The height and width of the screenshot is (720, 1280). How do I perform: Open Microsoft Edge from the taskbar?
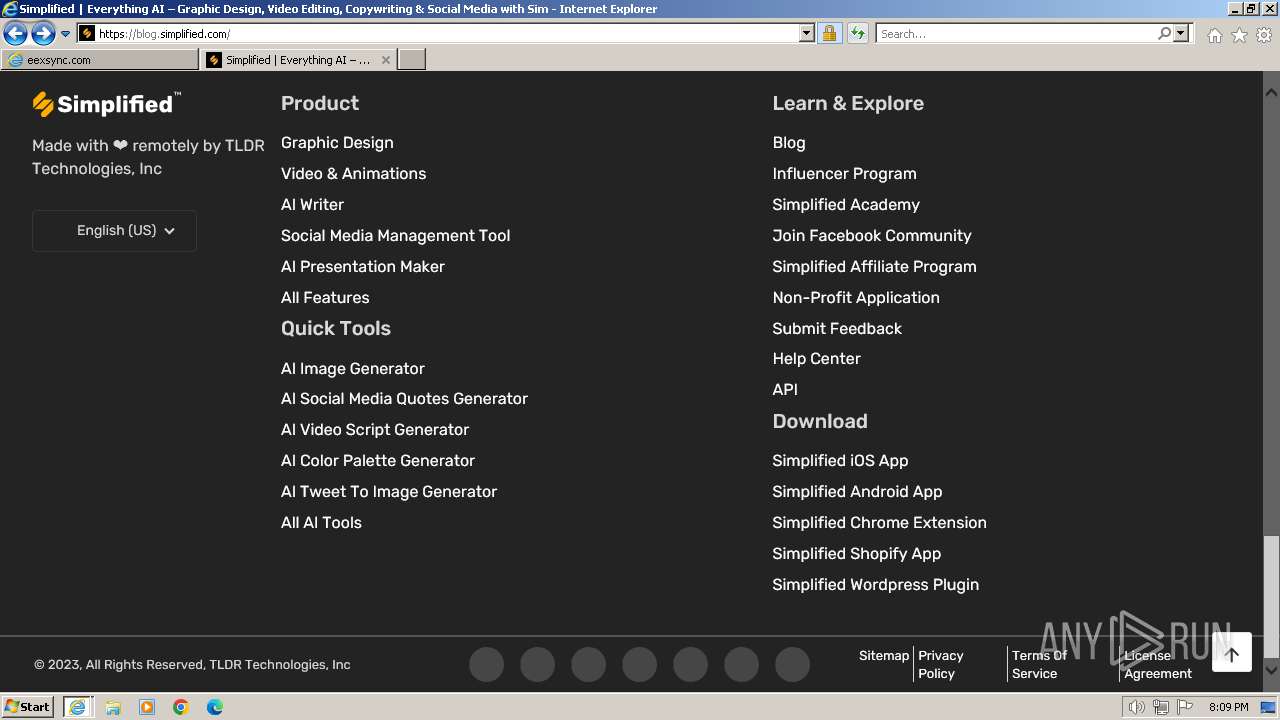(215, 707)
